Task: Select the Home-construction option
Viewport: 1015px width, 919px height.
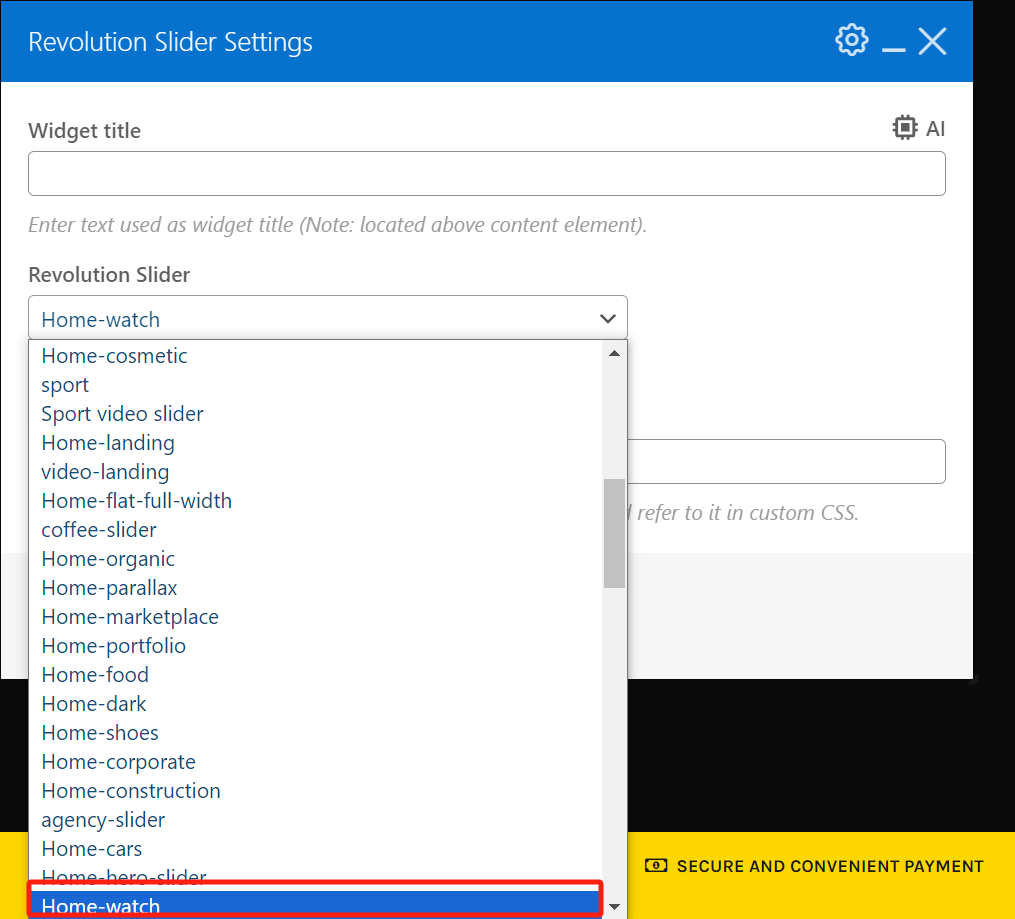Action: (x=131, y=791)
